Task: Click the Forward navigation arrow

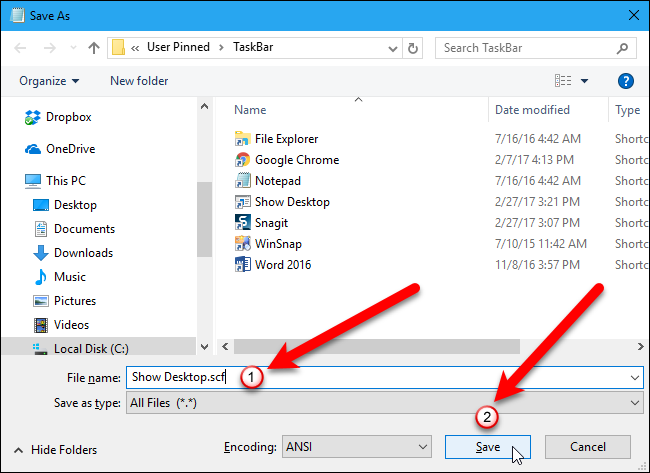Action: pos(50,48)
